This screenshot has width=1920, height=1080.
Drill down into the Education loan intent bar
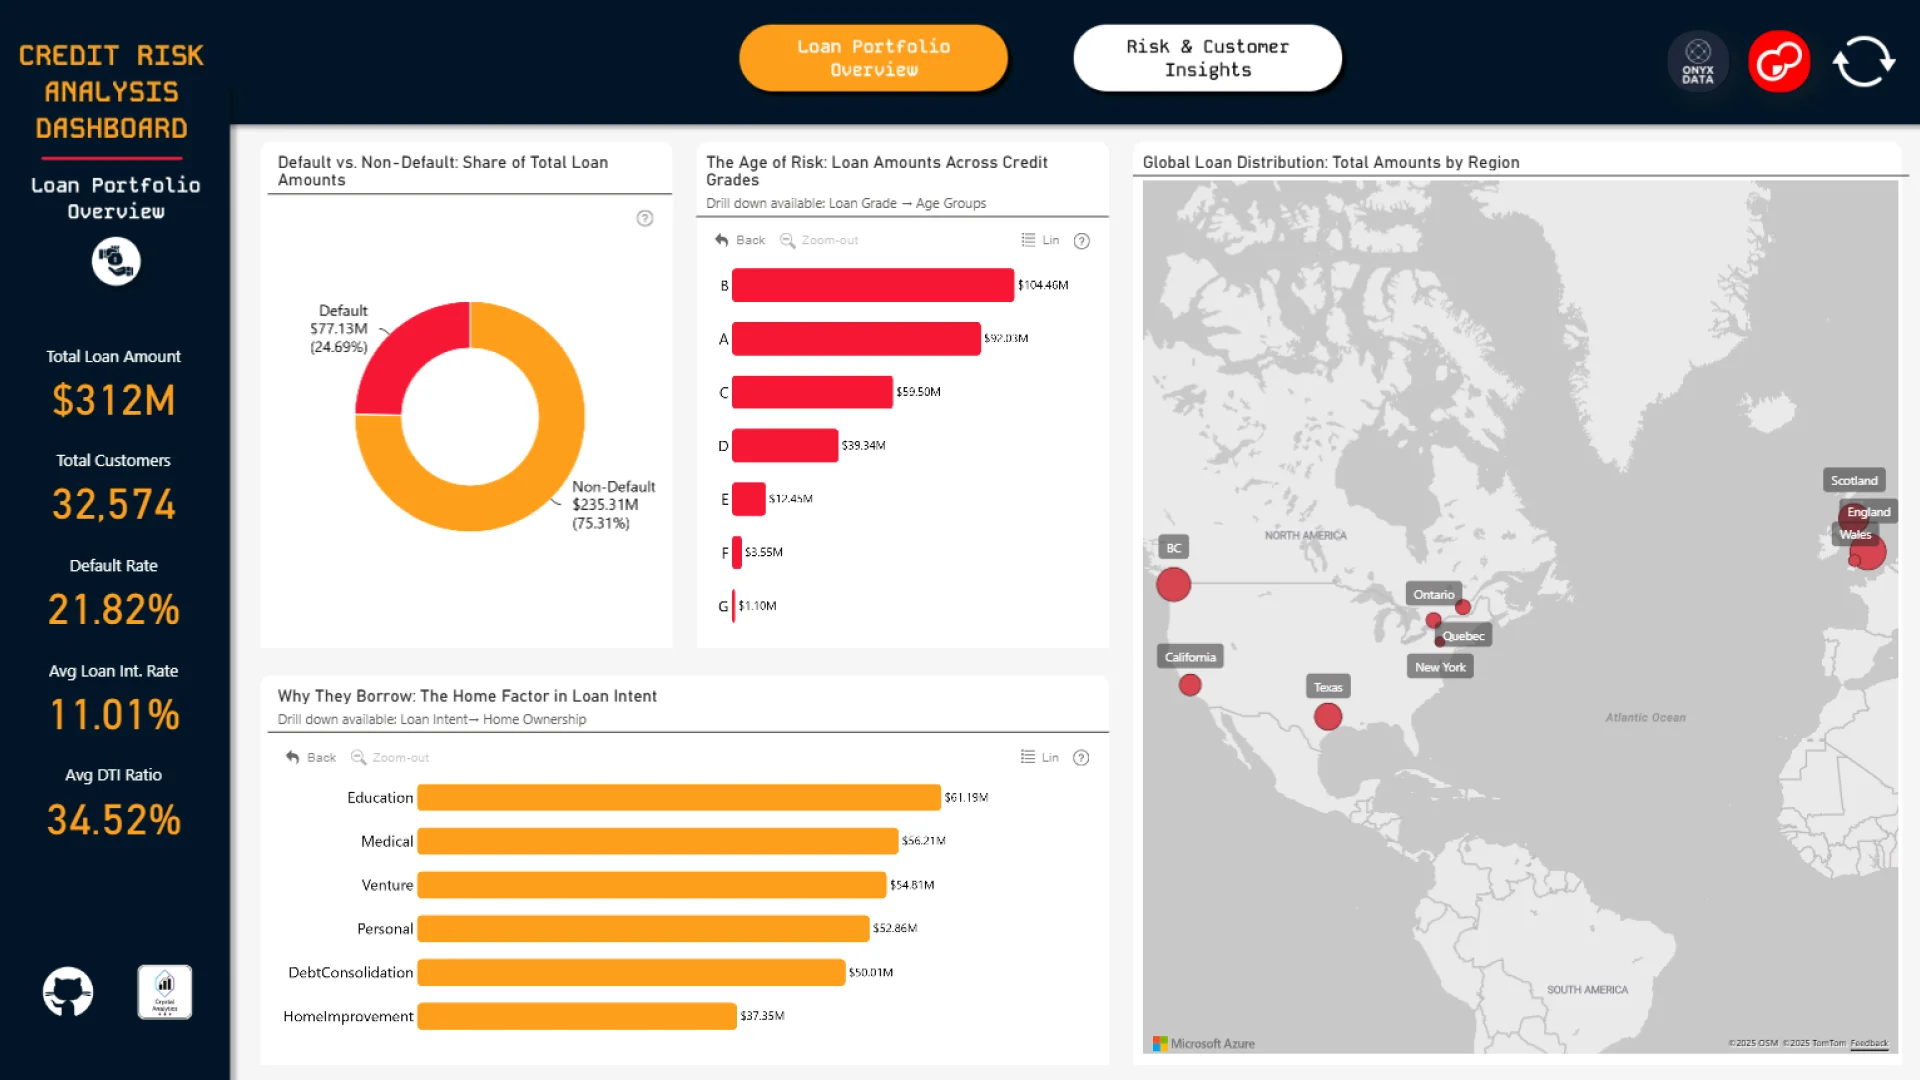678,797
